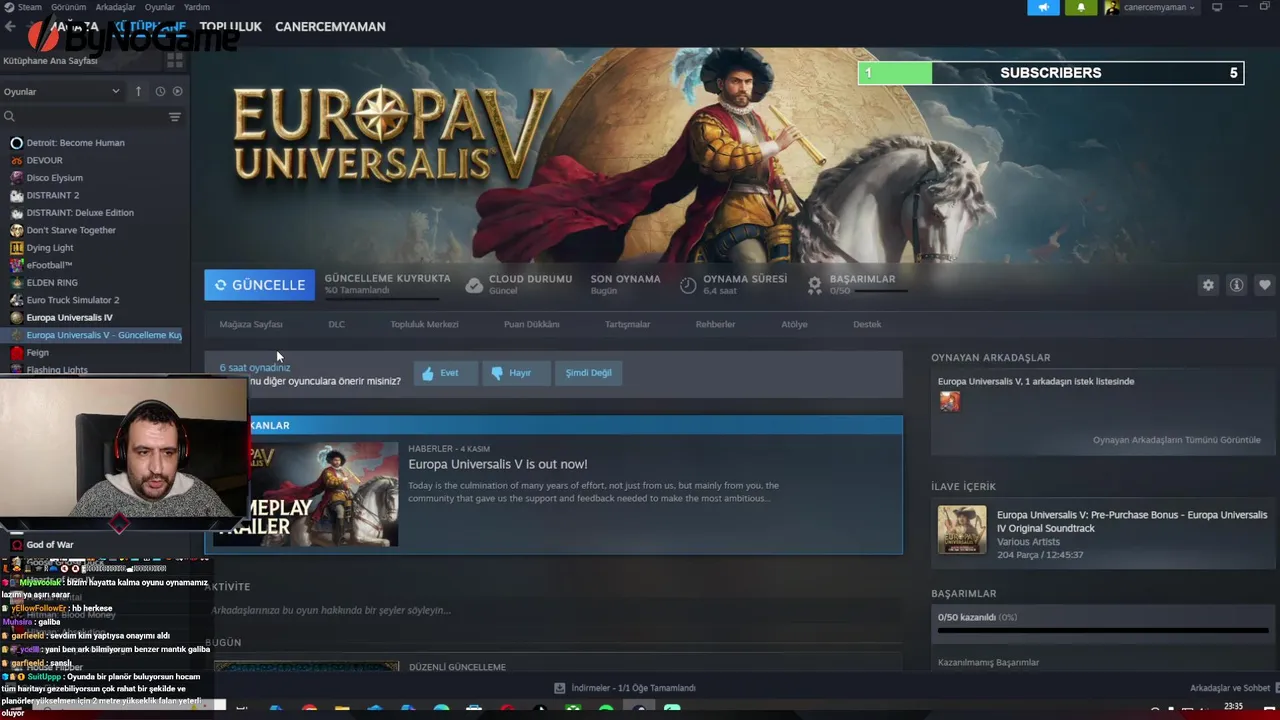Switch to the TOPLULUK section

point(230,27)
